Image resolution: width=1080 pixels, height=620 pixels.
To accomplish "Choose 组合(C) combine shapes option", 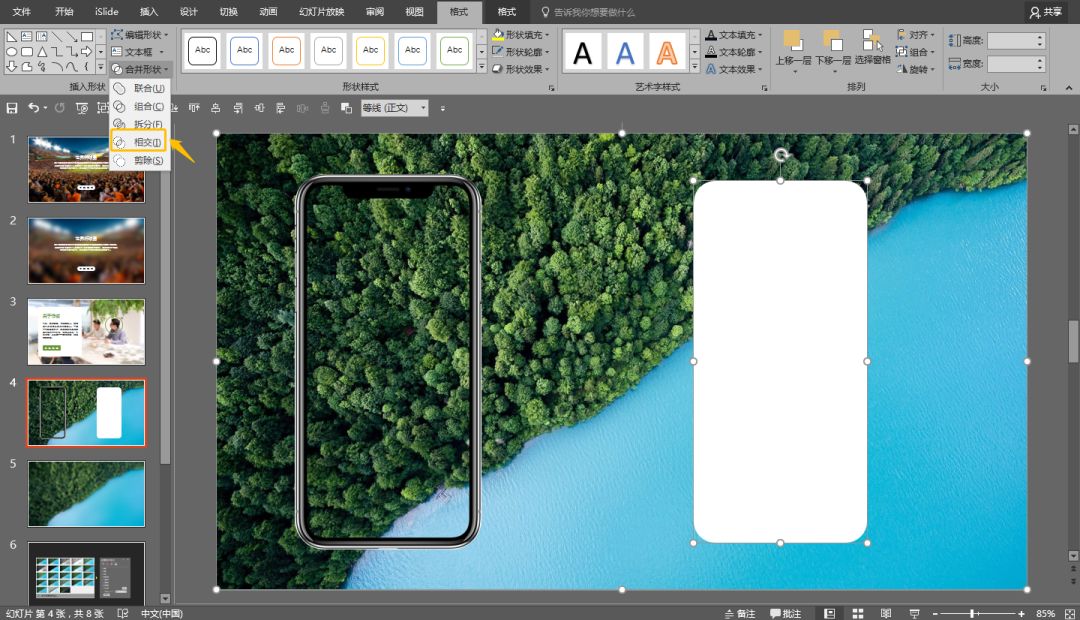I will click(x=140, y=106).
